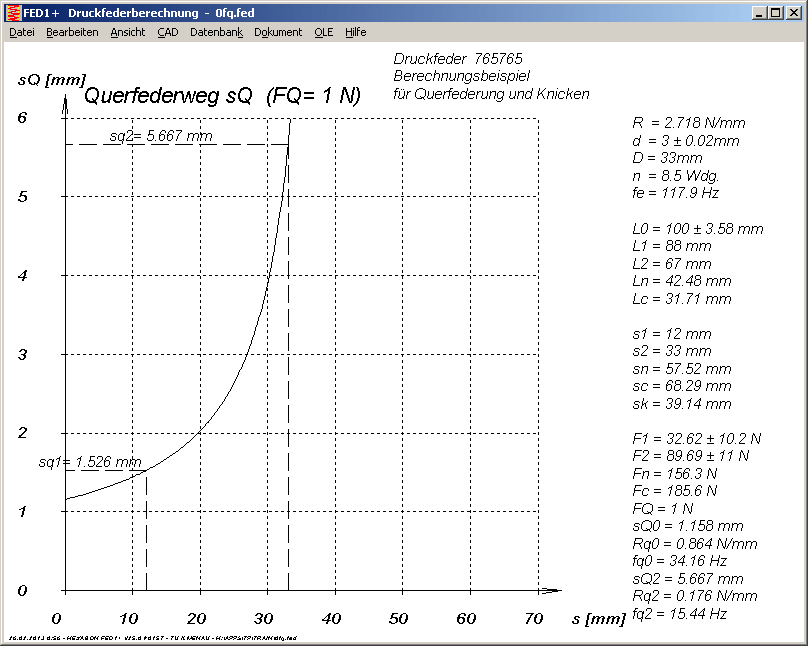The image size is (808, 646).
Task: Open the Datenbank menu
Action: (x=216, y=32)
